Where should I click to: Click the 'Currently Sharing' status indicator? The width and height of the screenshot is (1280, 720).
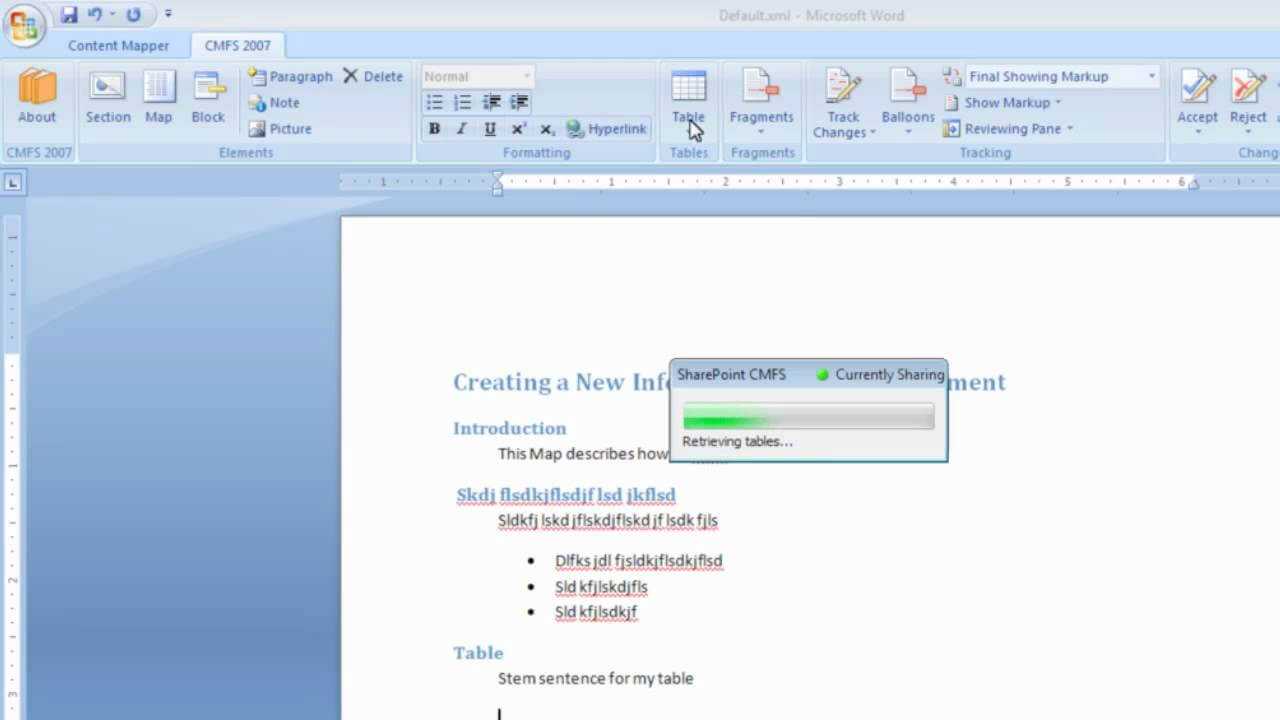881,375
